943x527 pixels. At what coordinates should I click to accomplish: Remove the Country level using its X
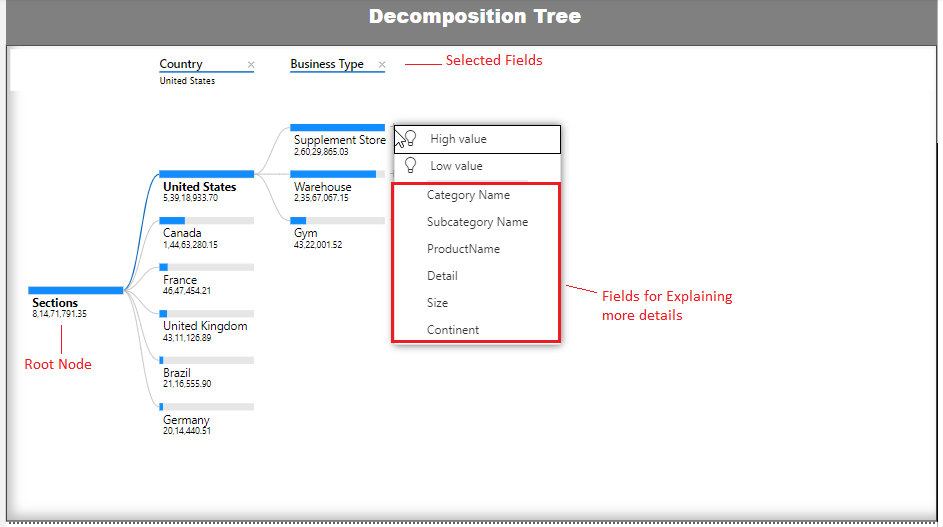click(250, 65)
